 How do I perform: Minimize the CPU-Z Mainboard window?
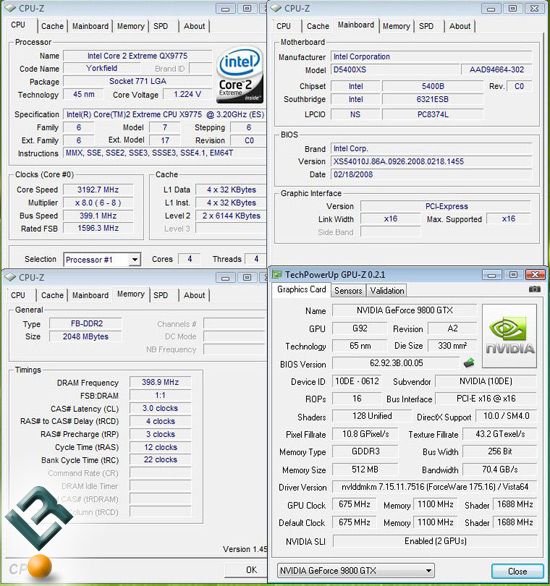[x=491, y=9]
